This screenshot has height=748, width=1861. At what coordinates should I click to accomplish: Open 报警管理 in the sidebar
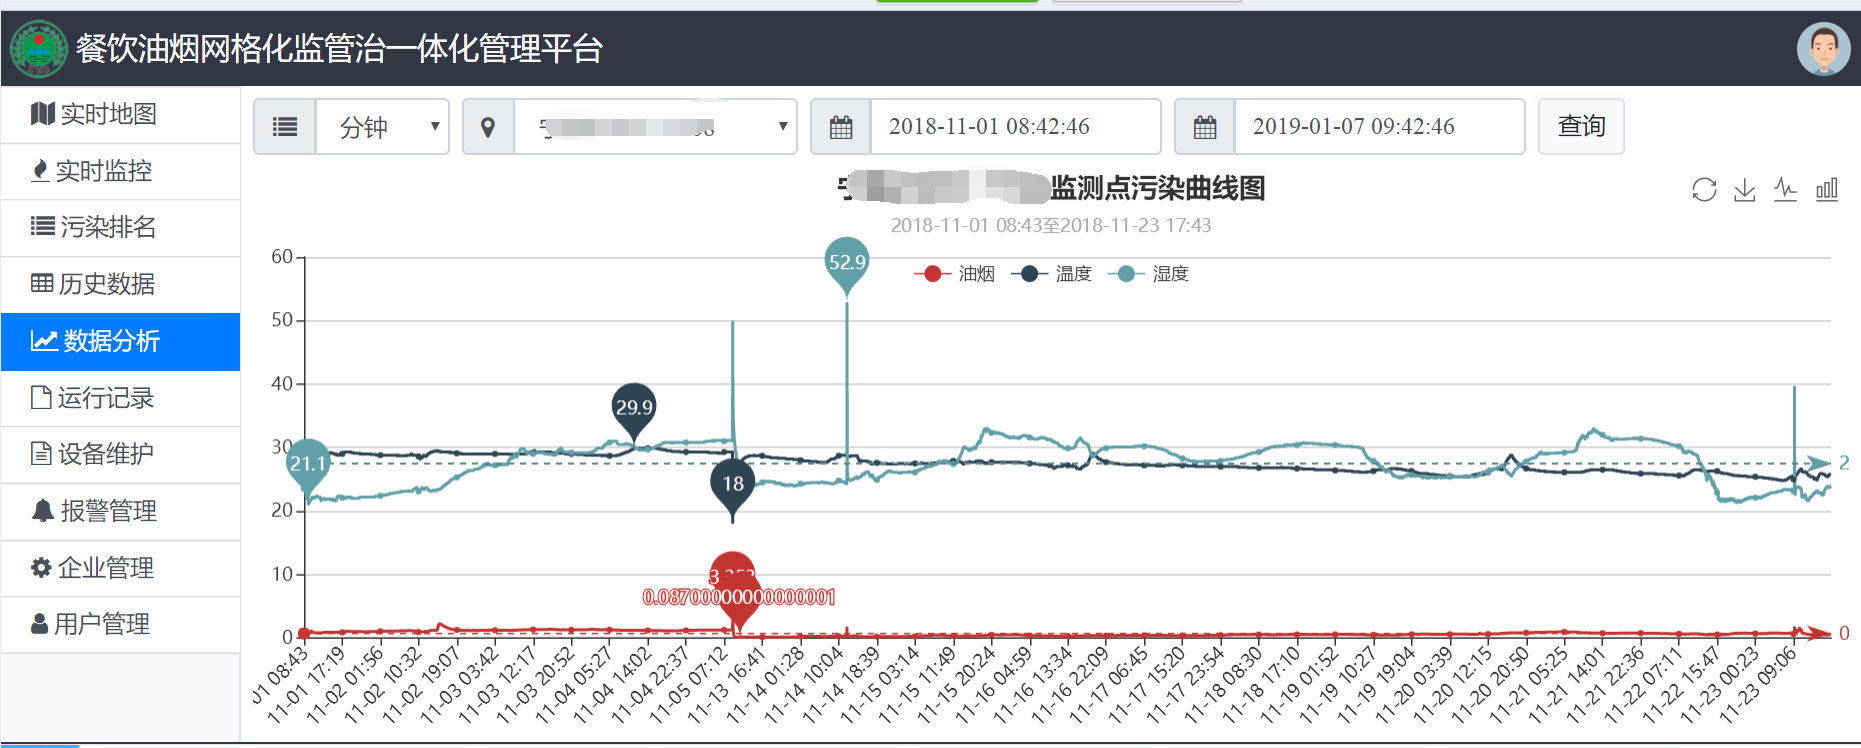(x=120, y=511)
